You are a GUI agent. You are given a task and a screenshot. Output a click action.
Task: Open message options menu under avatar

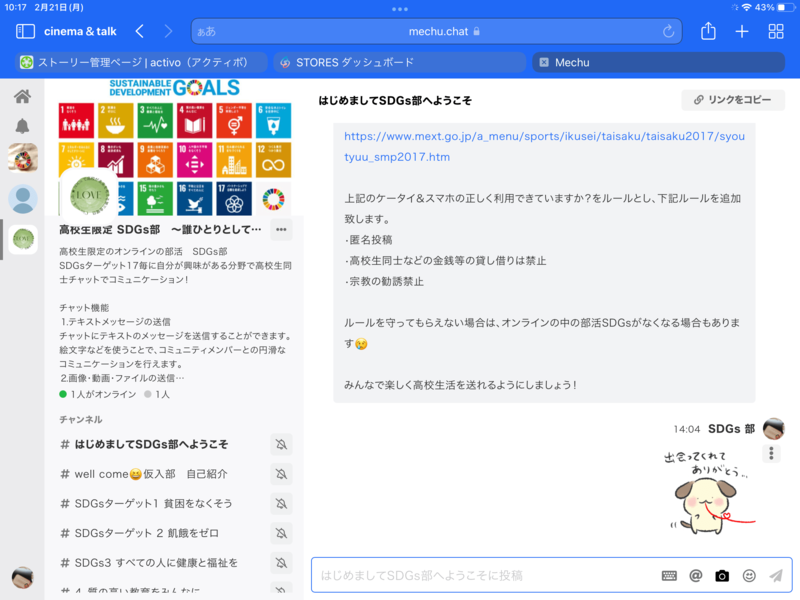point(771,454)
